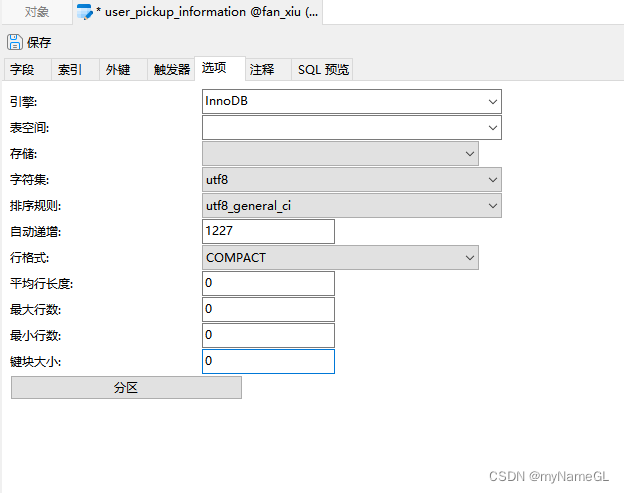Switch to the 对象 tab
Viewport: 624px width, 493px height.
37,12
